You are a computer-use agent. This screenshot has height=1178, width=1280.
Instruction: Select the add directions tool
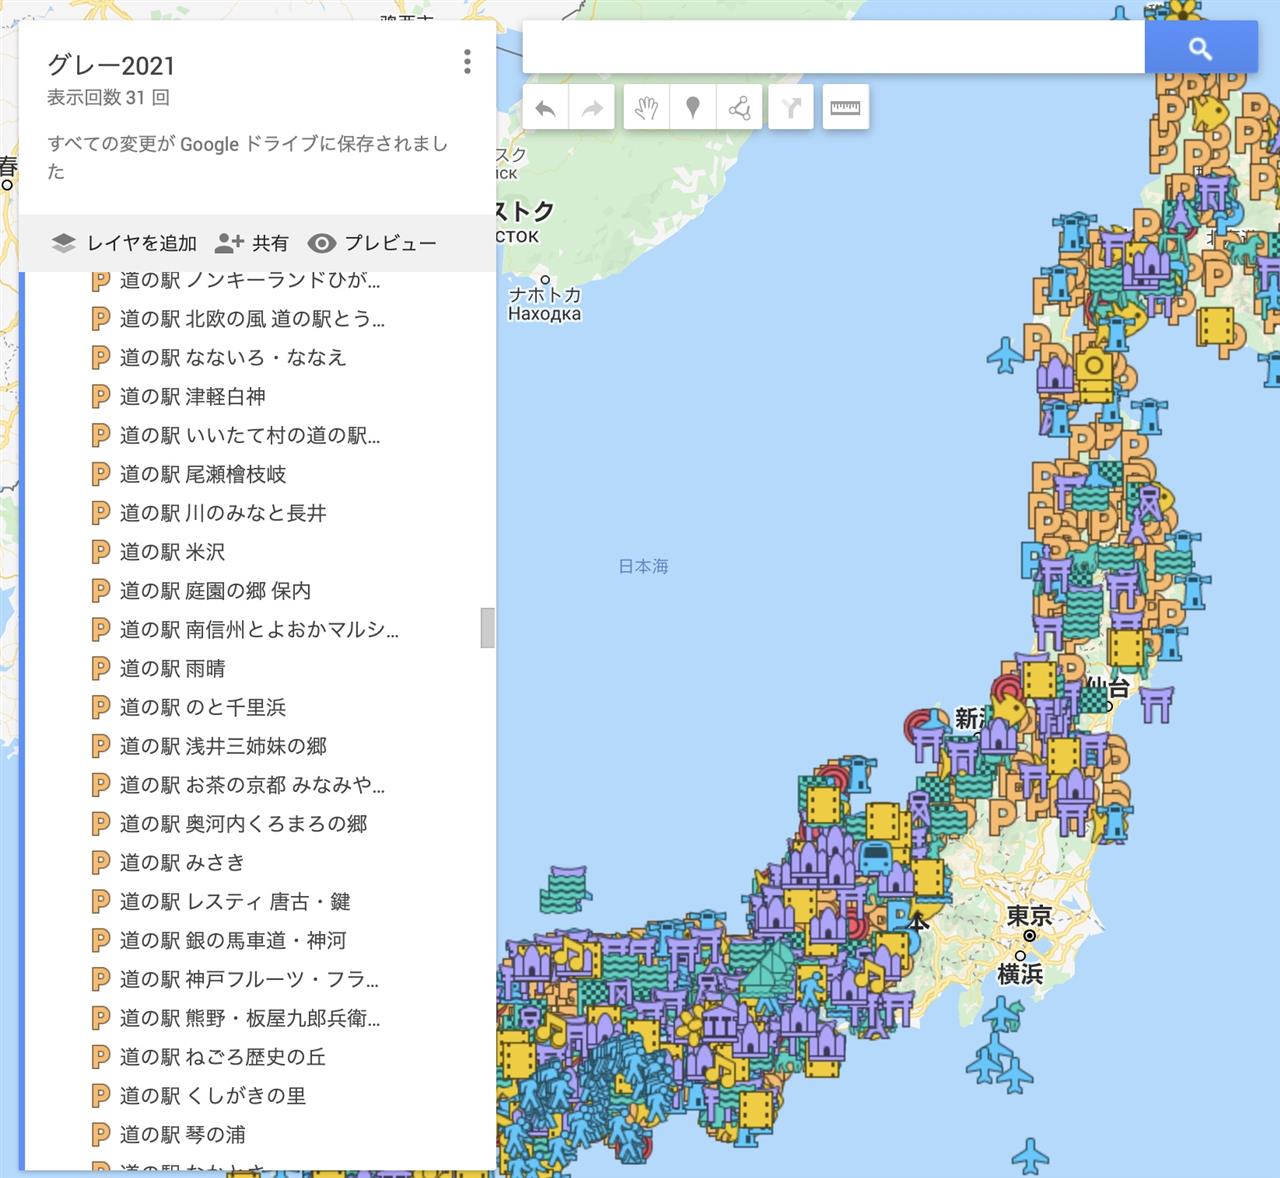tap(791, 108)
